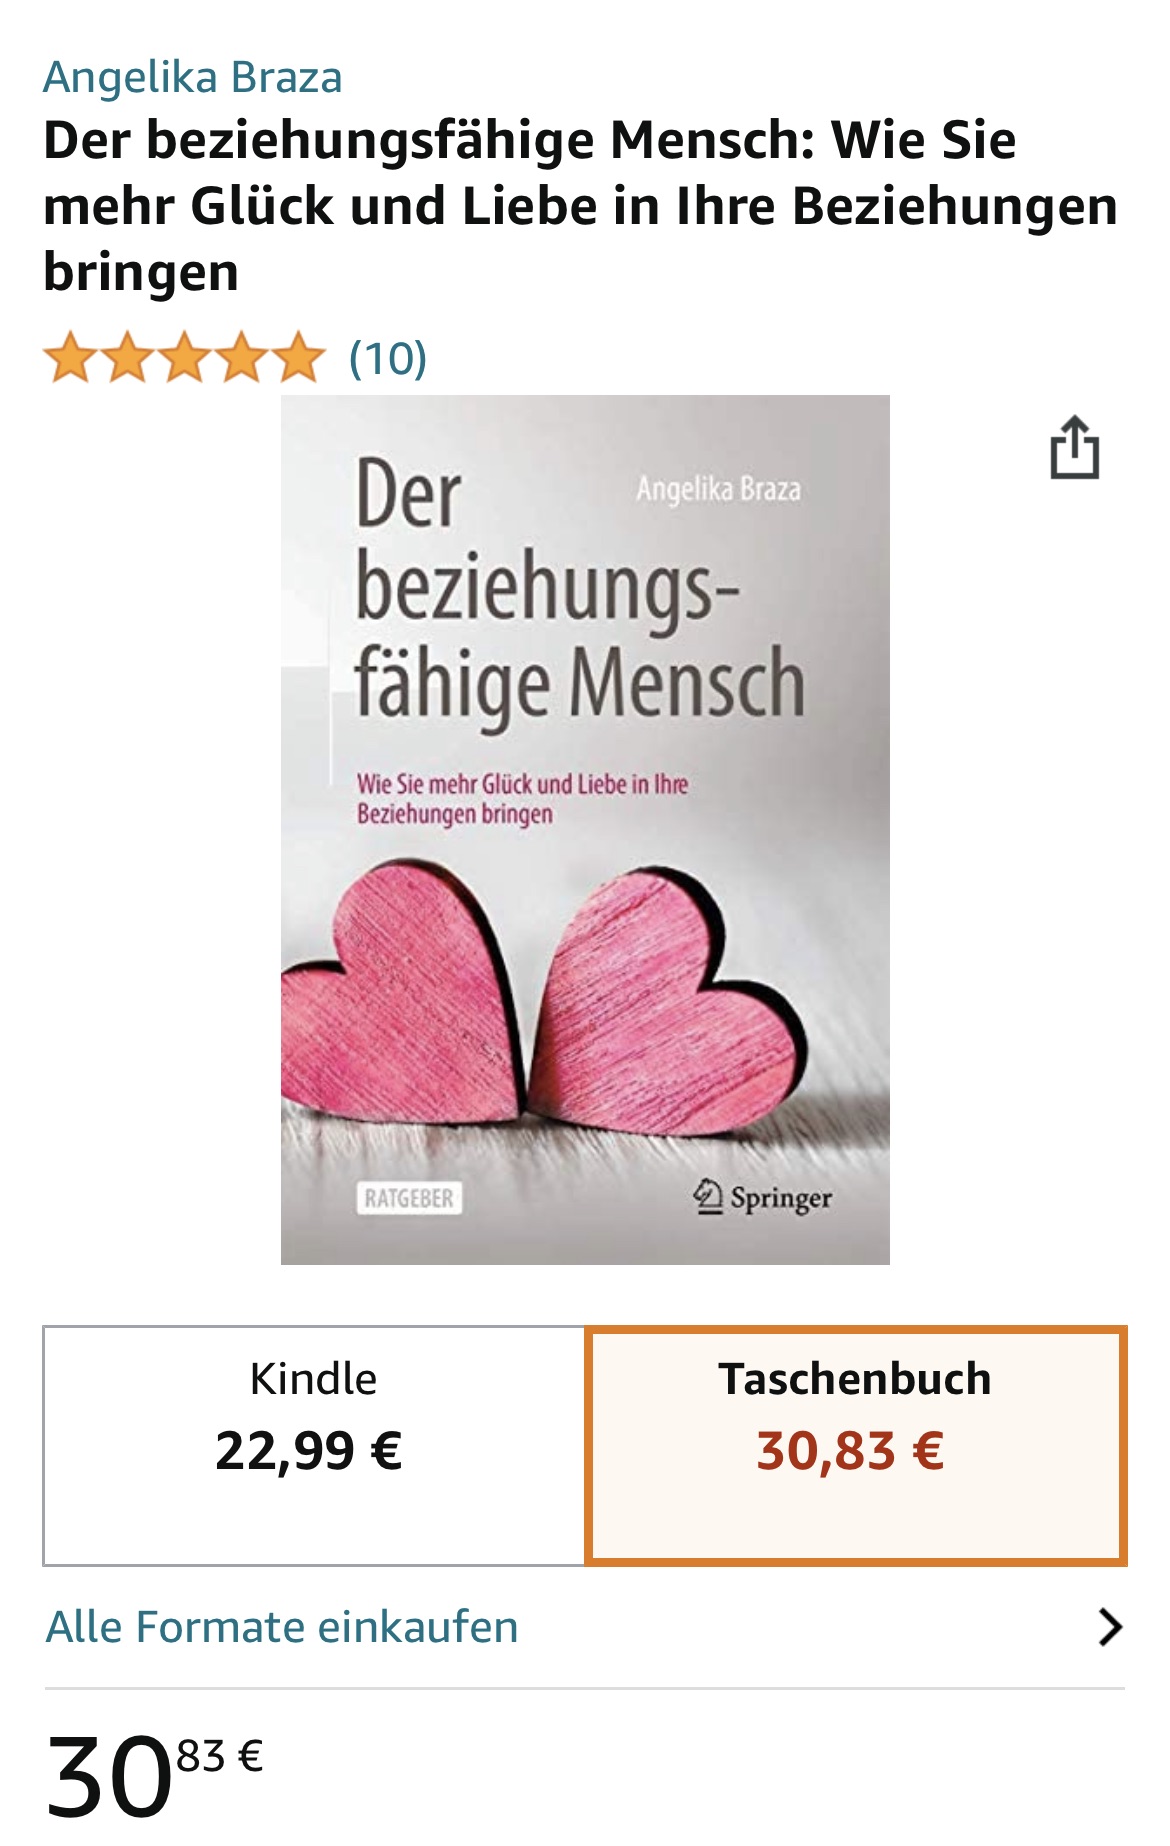The height and width of the screenshot is (1846, 1170).
Task: Select the Kindle format option
Action: pos(313,1445)
